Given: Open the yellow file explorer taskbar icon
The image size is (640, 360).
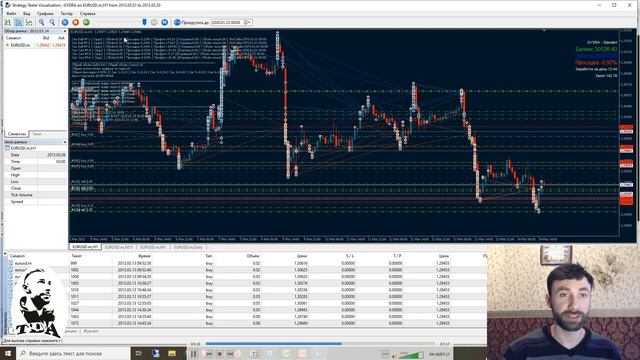Looking at the screenshot, I should (172, 353).
